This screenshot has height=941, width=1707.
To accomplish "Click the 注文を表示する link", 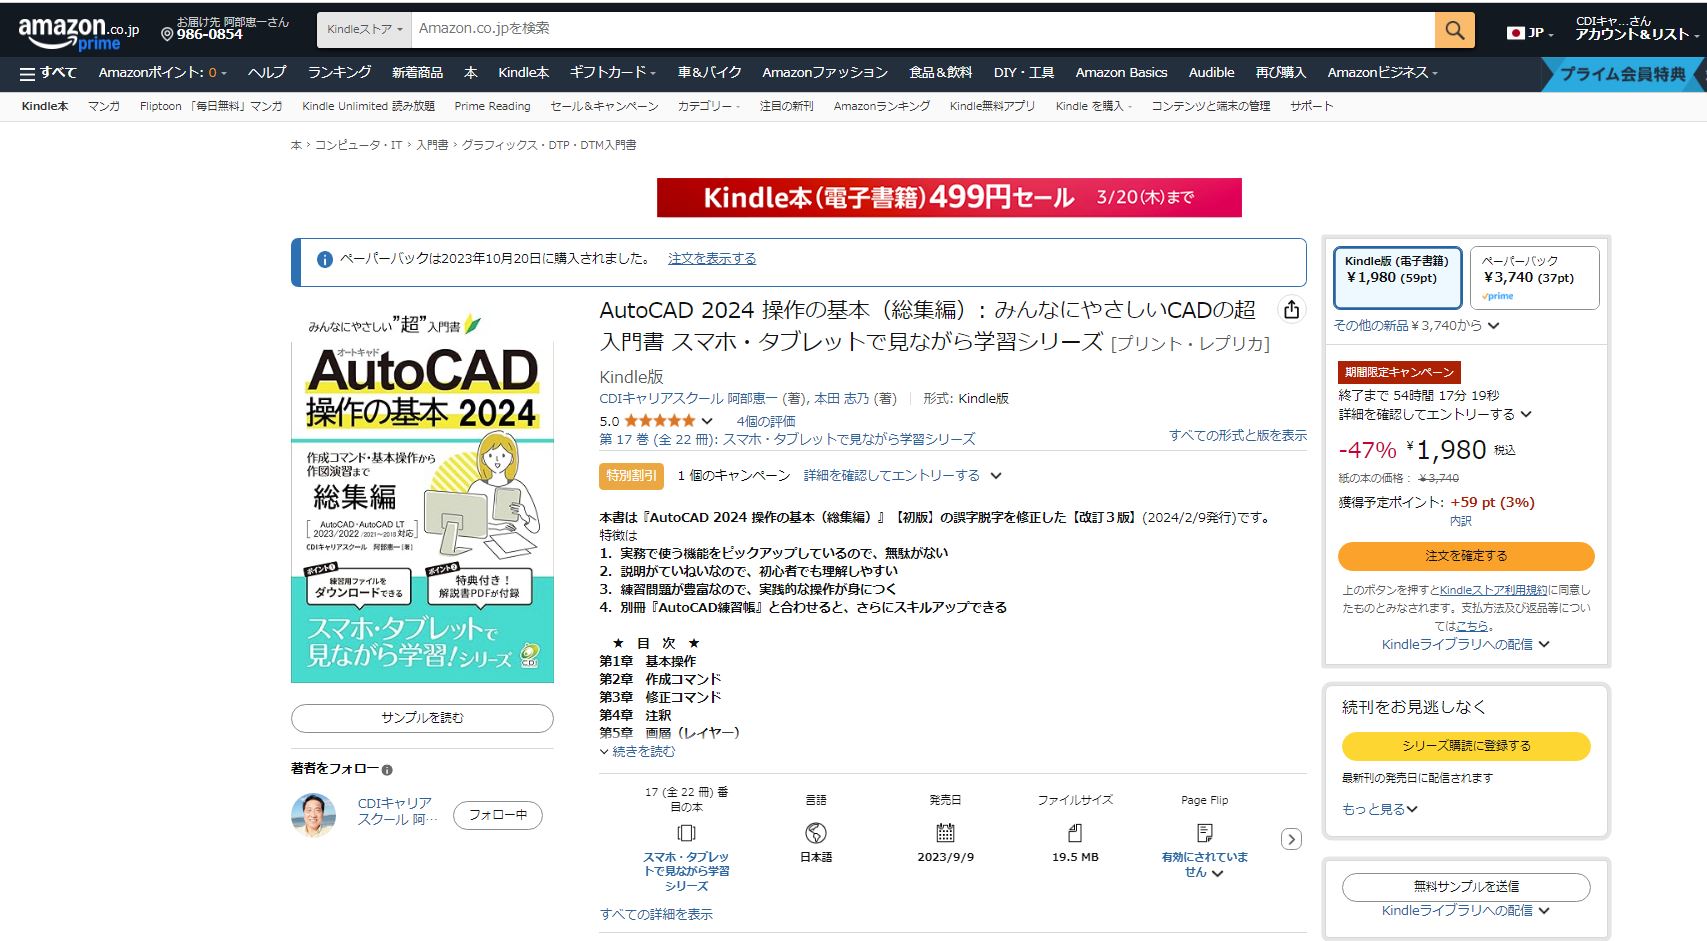I will pos(711,259).
